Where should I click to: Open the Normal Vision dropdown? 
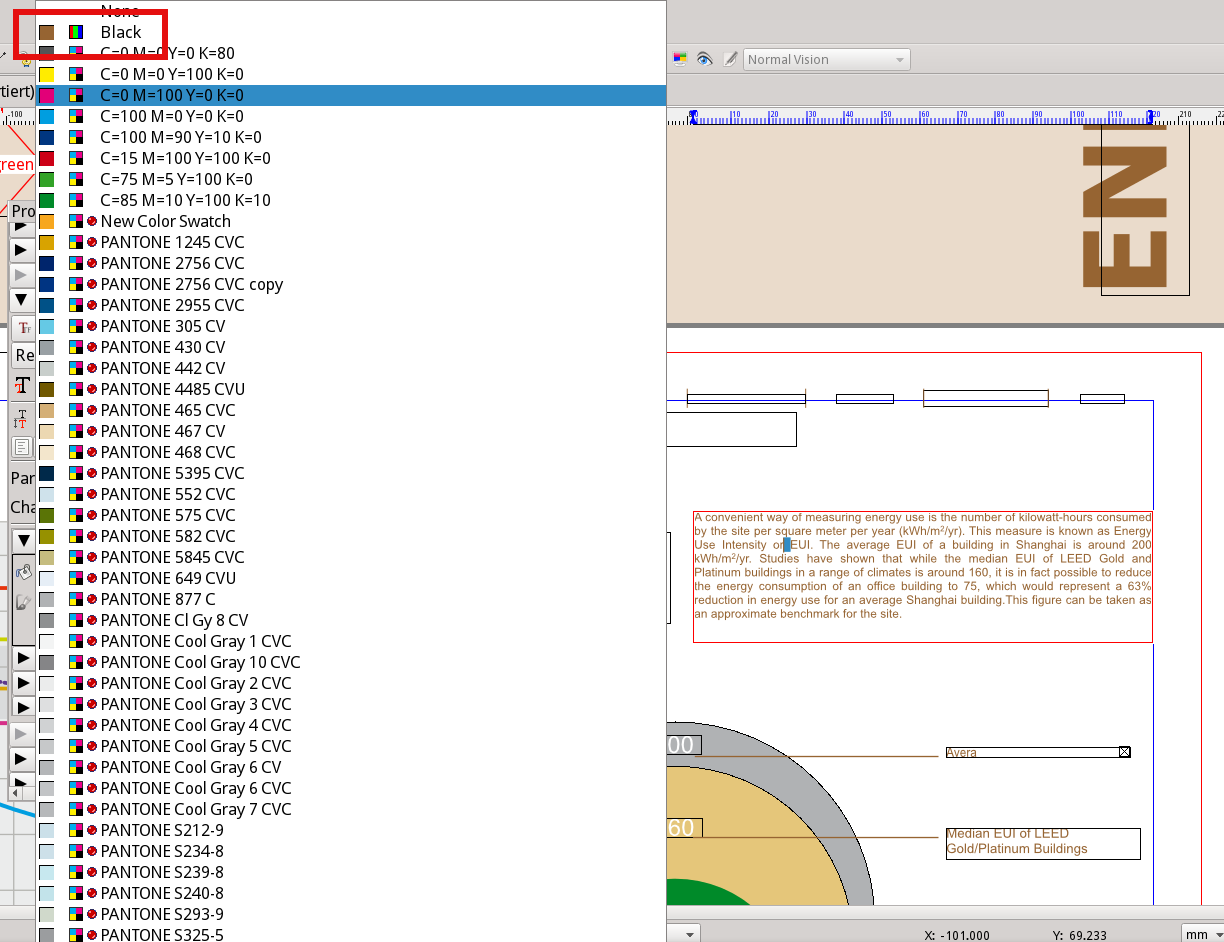pyautogui.click(x=827, y=59)
